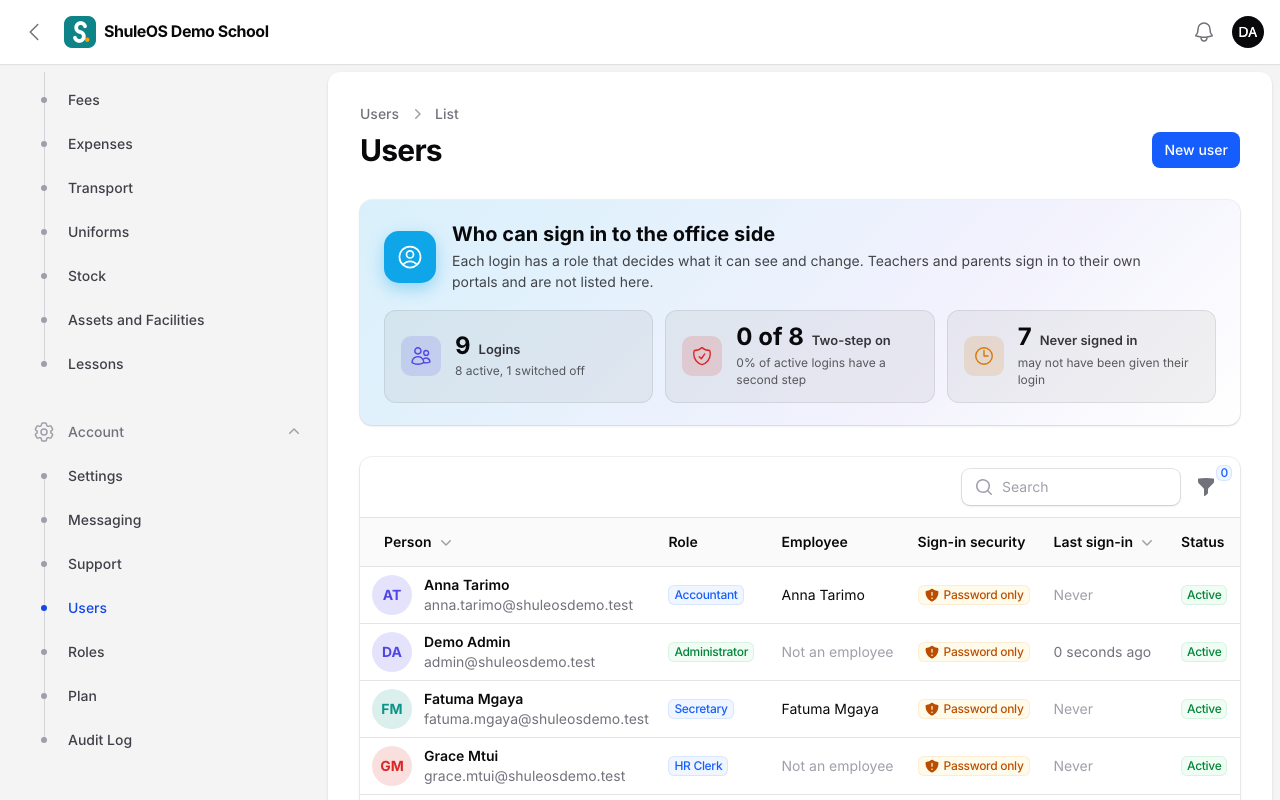1280x800 pixels.
Task: Open Settings in the sidebar
Action: tap(95, 476)
